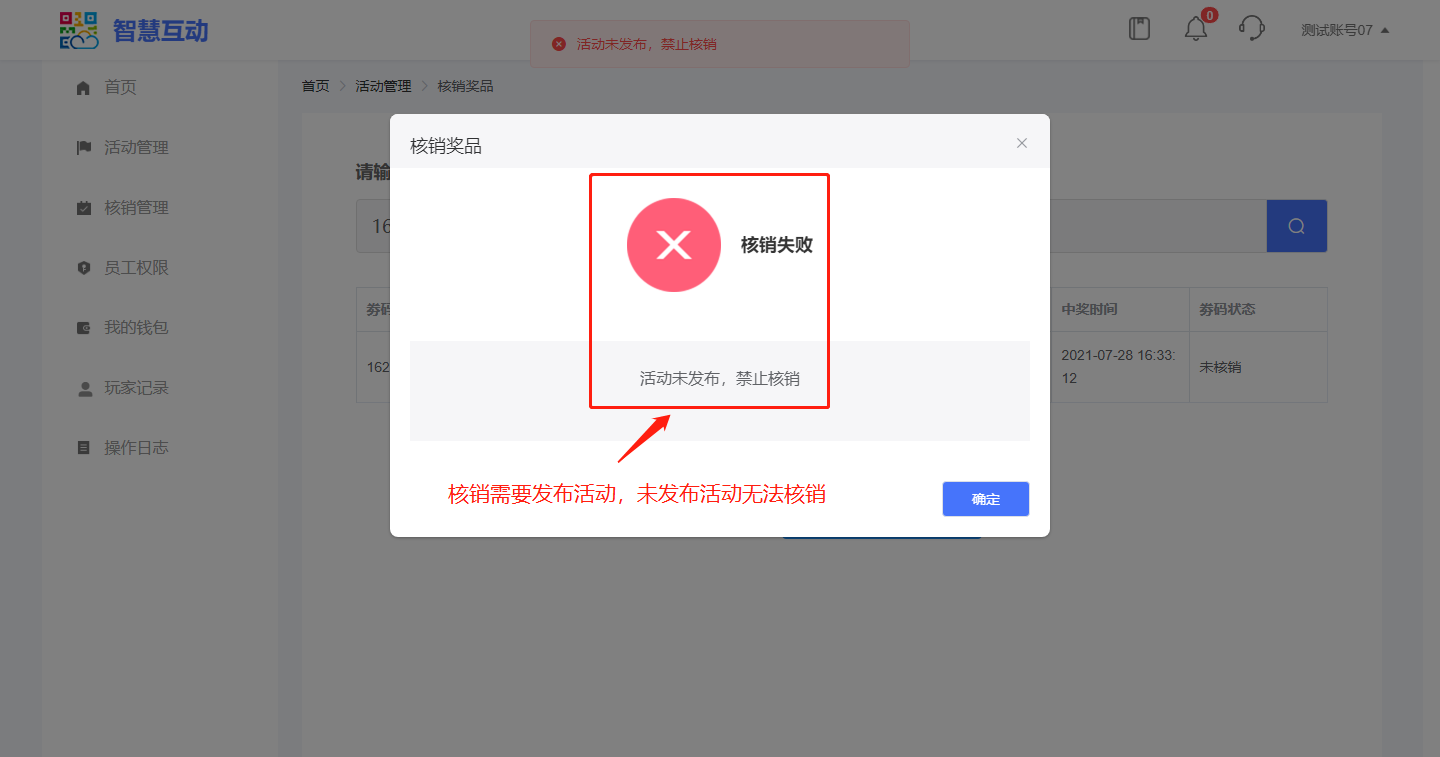Image resolution: width=1440 pixels, height=757 pixels.
Task: Open the help manual book icon
Action: [1139, 28]
